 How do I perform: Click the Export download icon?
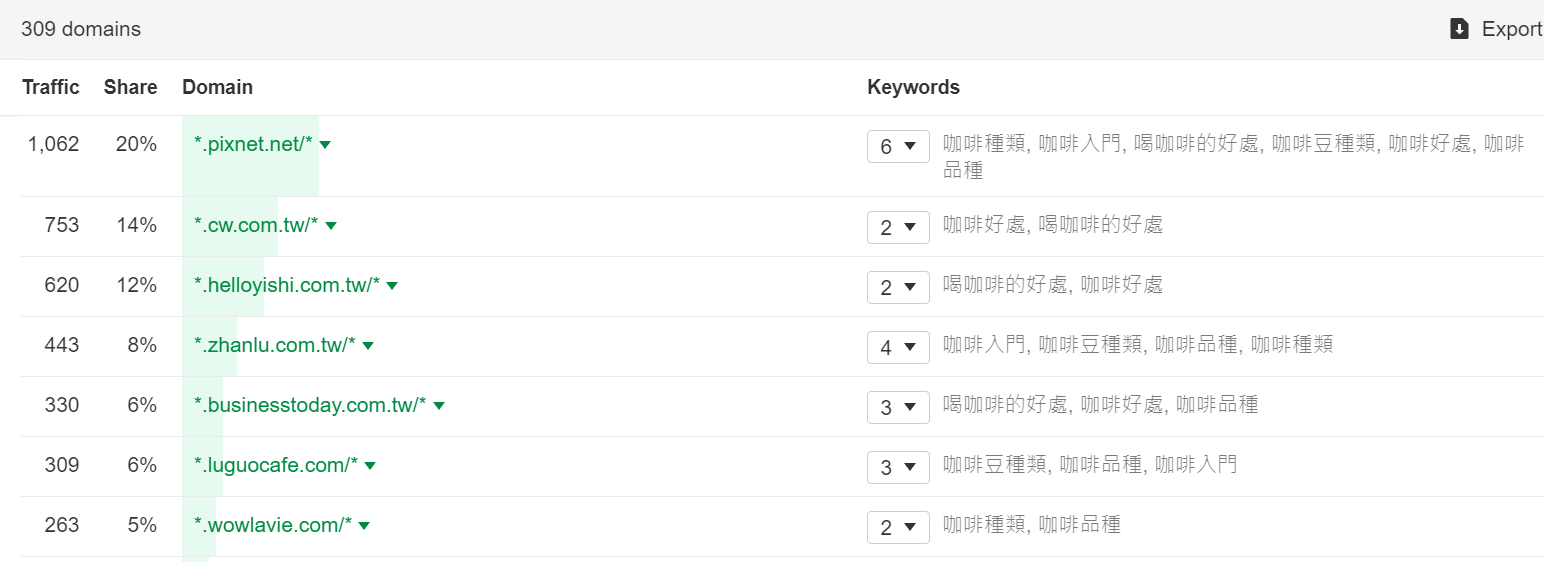pyautogui.click(x=1459, y=29)
